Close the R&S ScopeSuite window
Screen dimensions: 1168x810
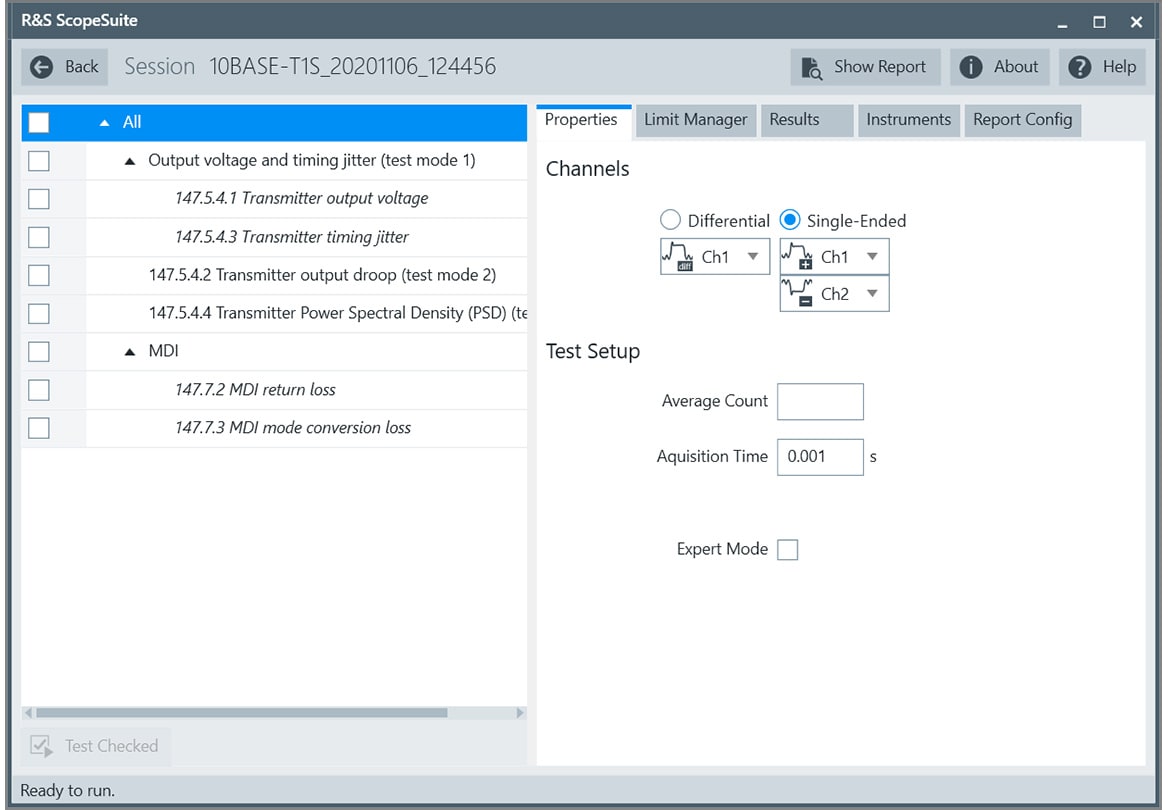1136,22
